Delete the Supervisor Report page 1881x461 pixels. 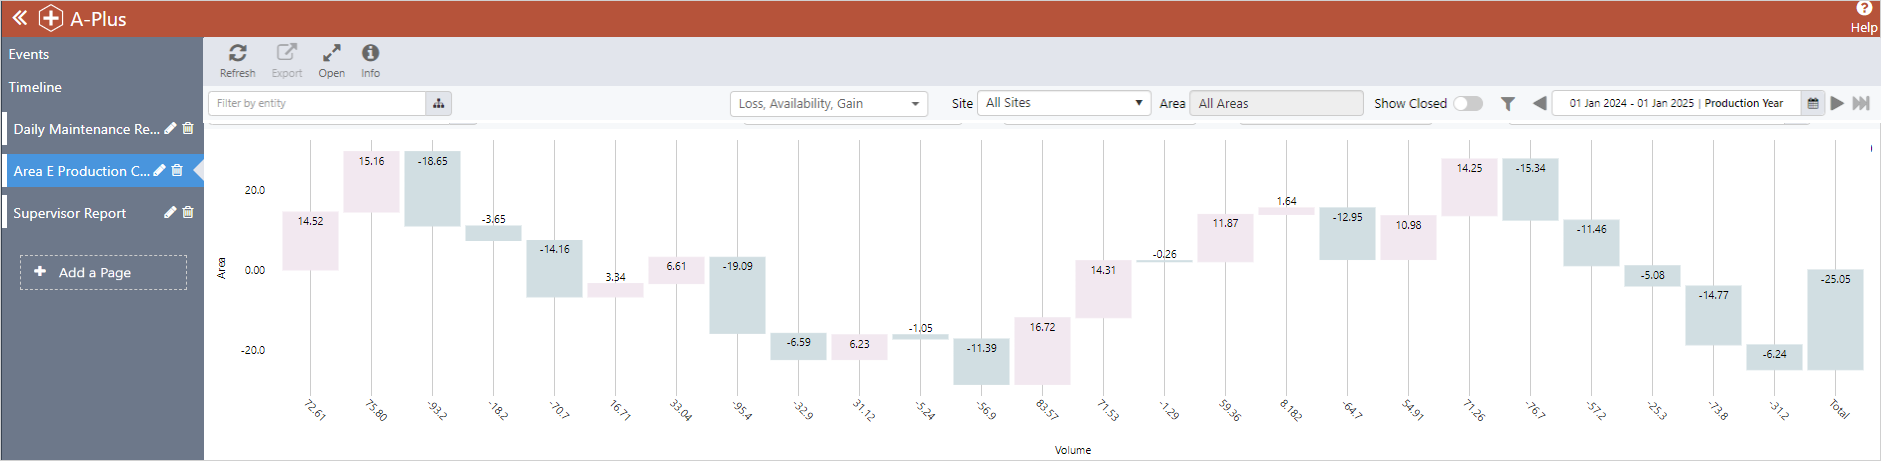(188, 212)
